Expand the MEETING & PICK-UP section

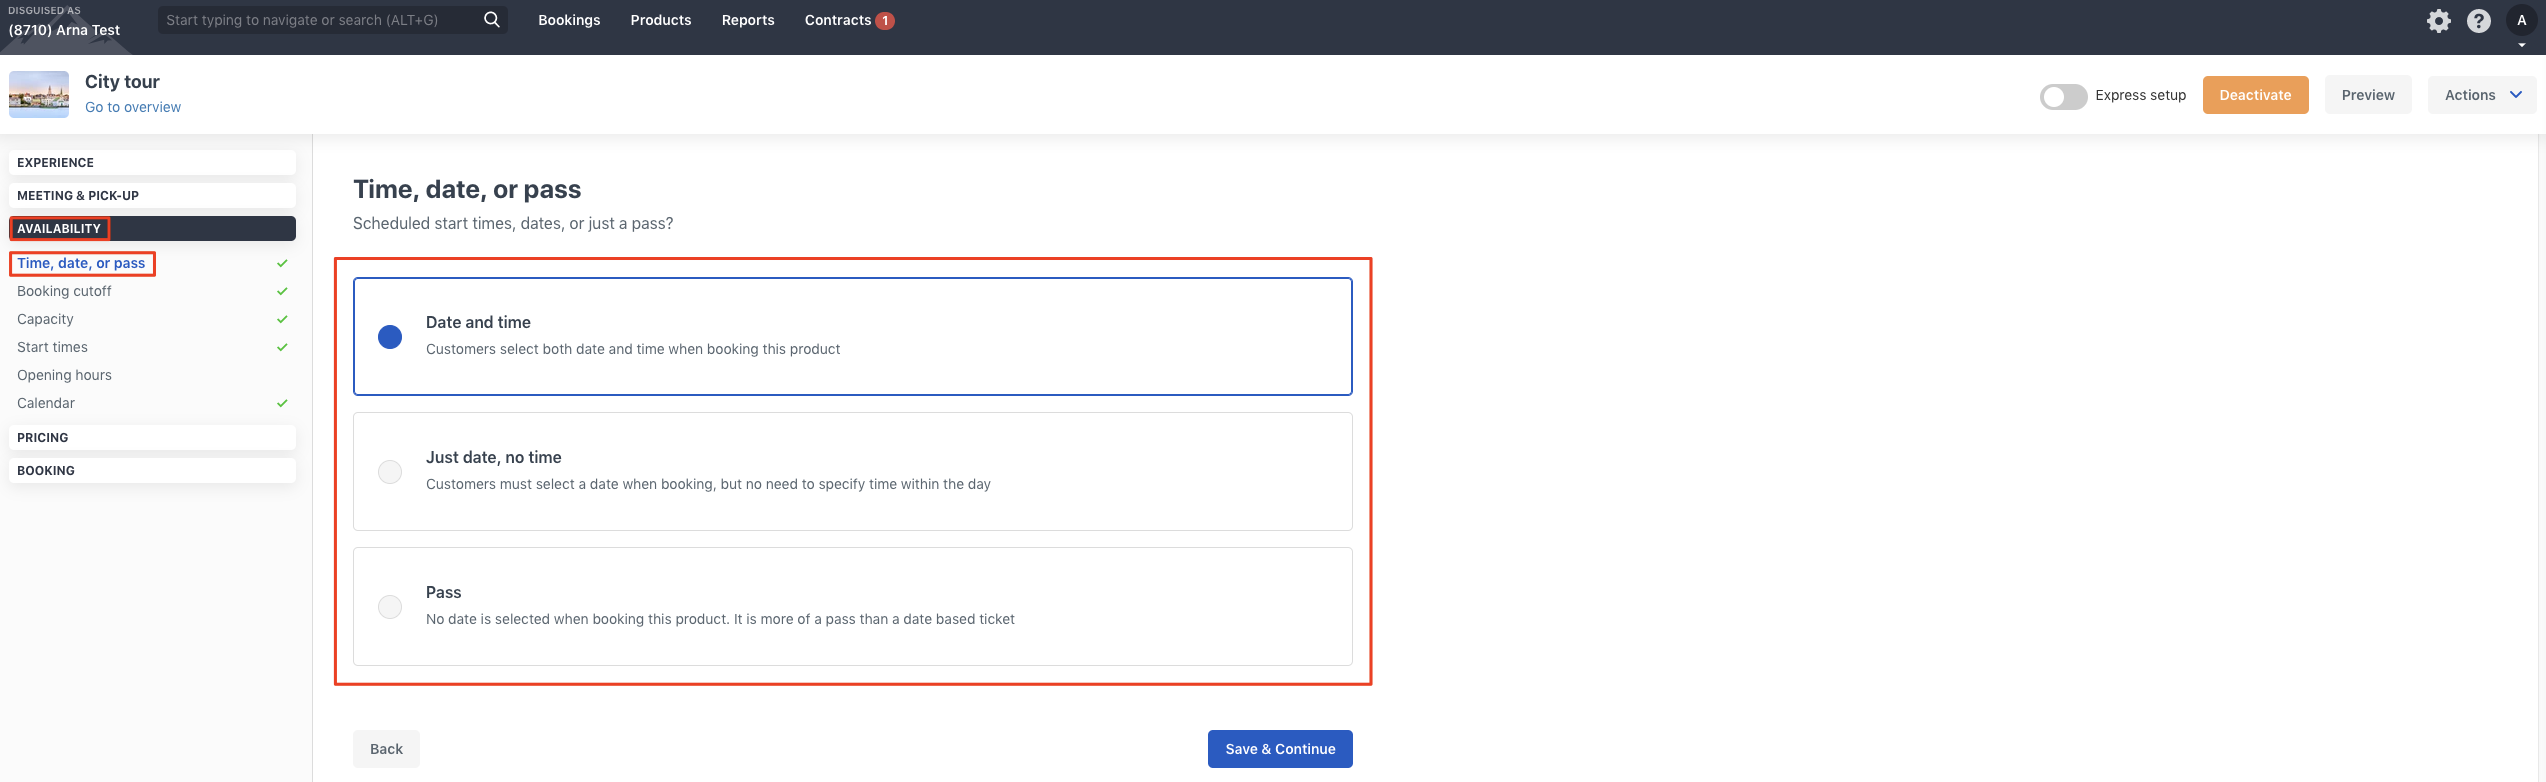point(152,195)
